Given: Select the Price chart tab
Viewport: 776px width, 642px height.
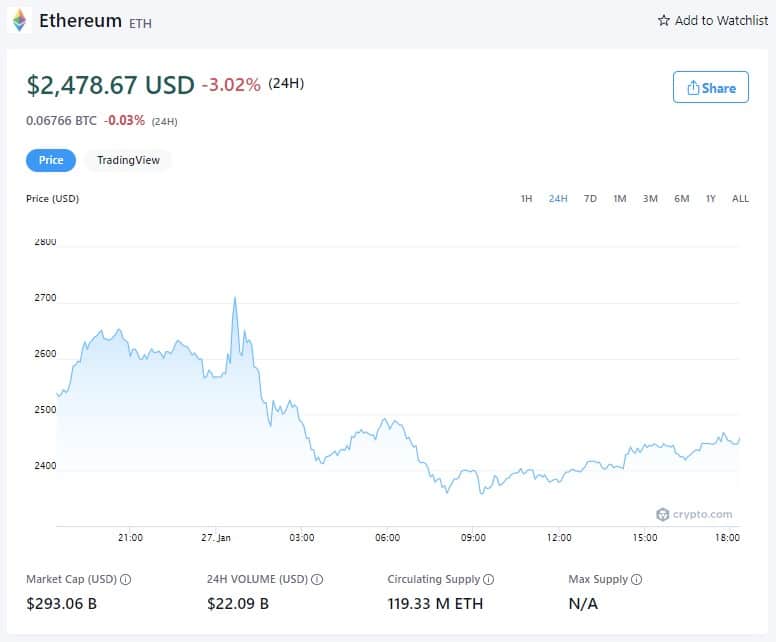Looking at the screenshot, I should 51,160.
